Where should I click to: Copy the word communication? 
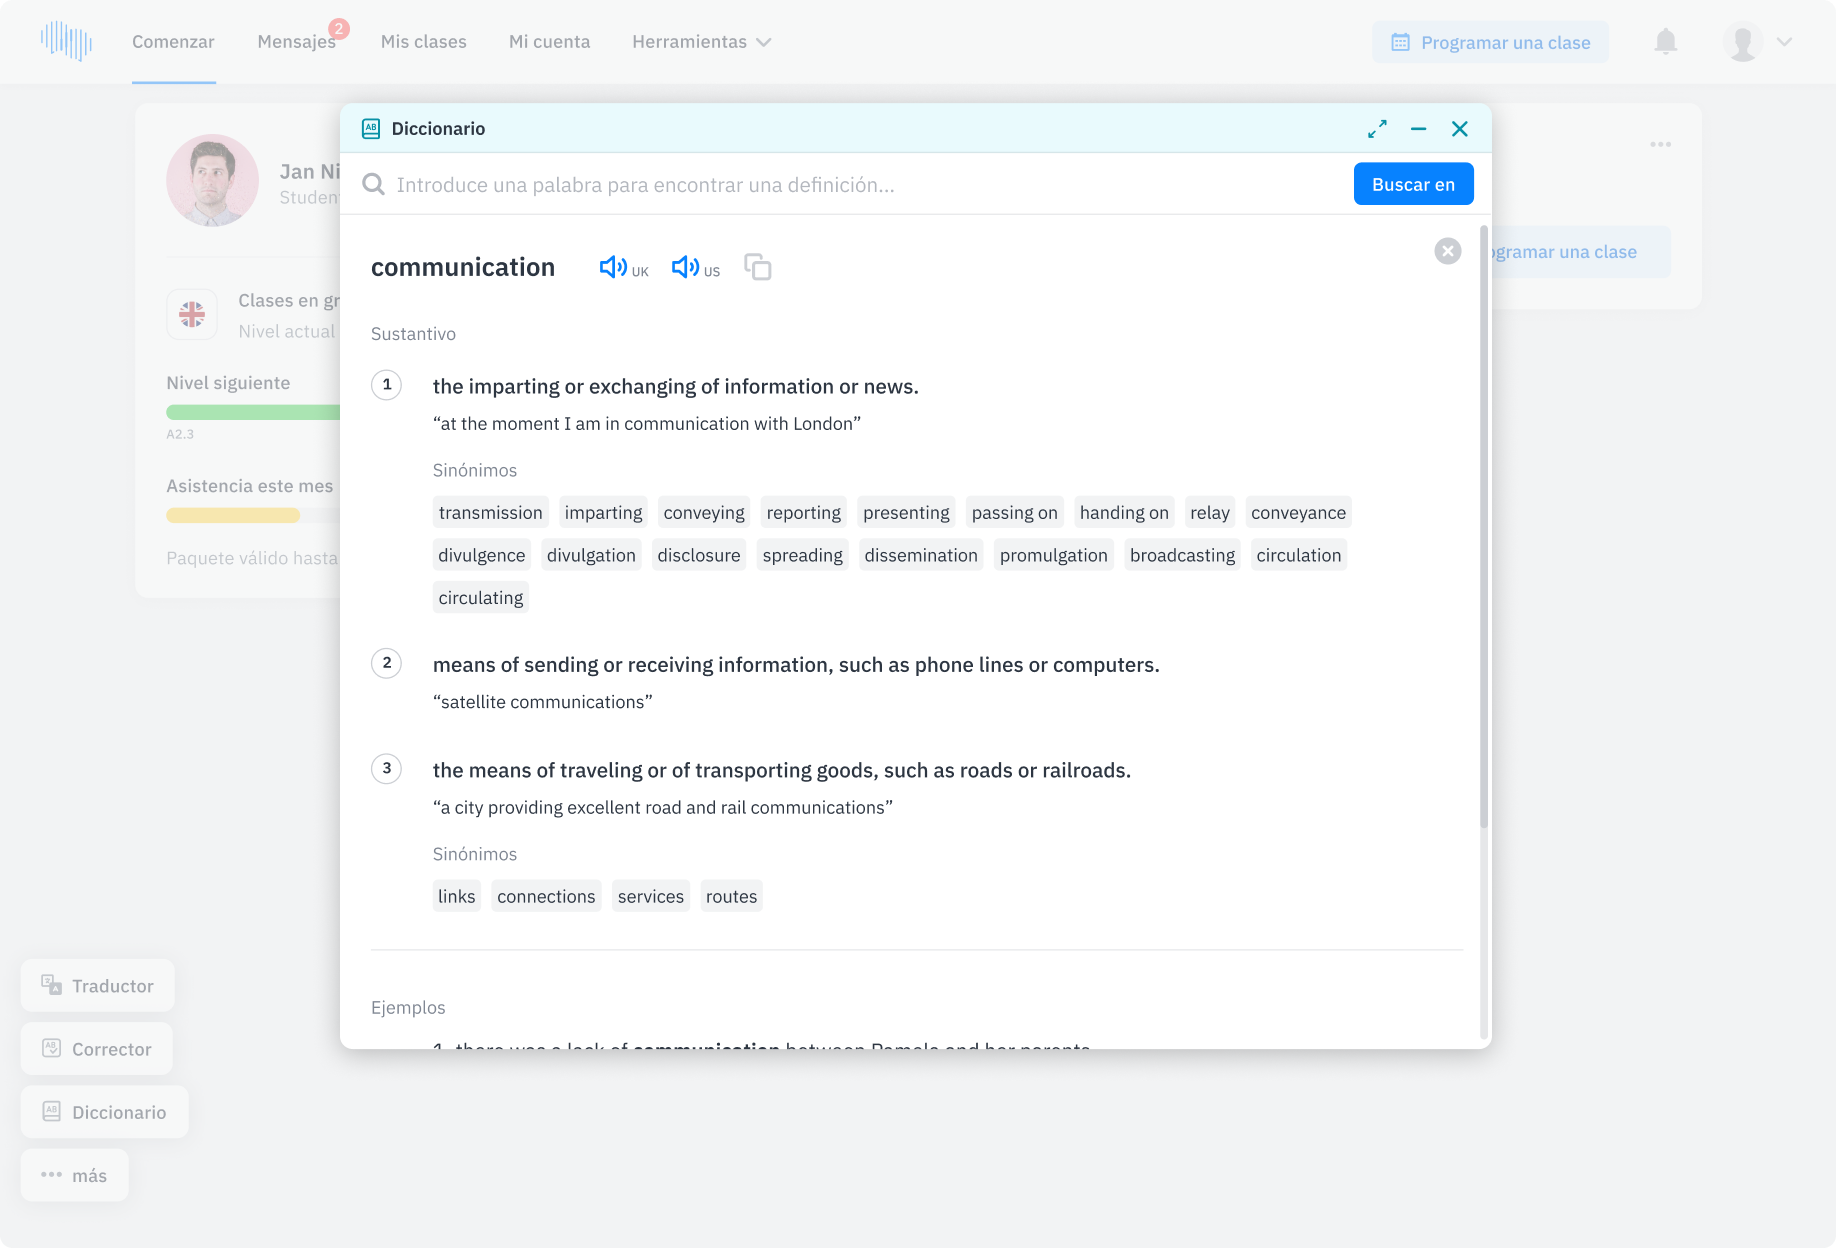coord(758,267)
